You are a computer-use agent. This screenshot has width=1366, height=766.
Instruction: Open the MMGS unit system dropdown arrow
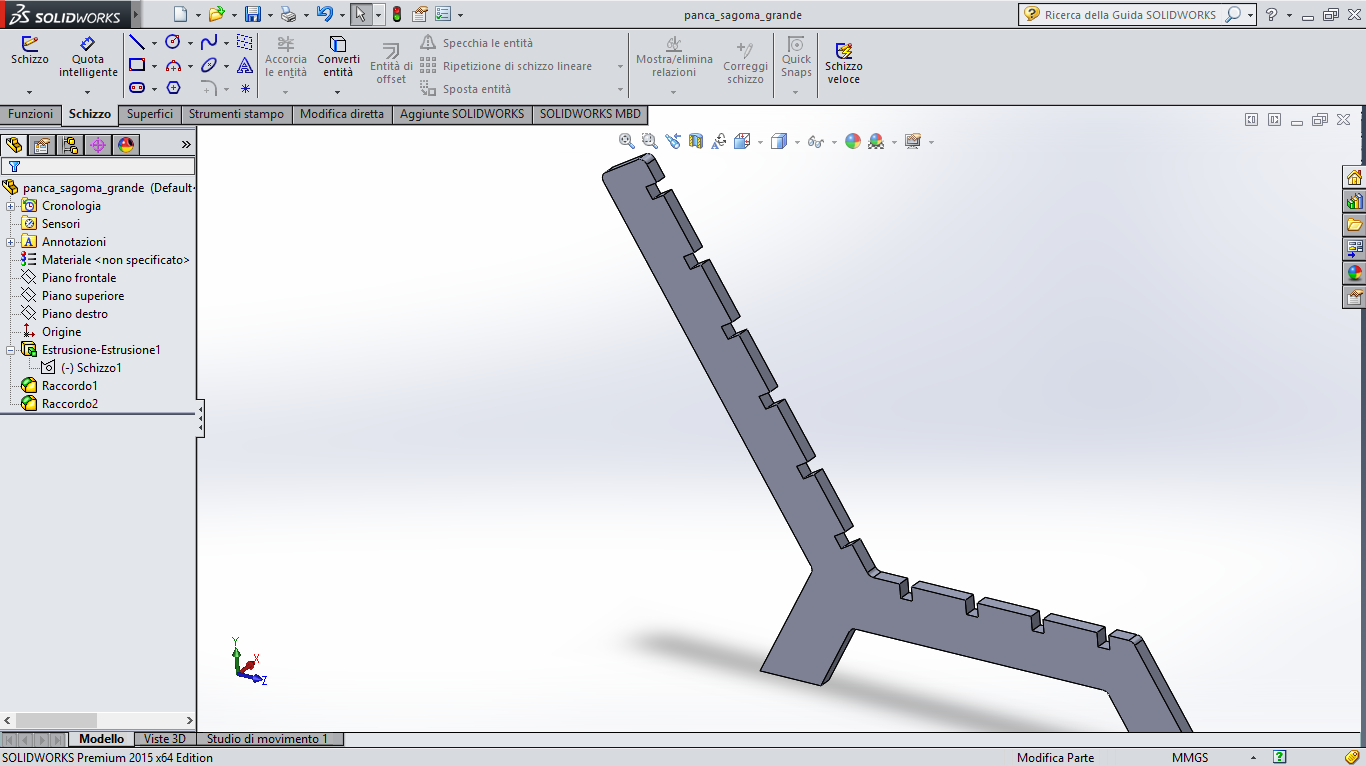click(1255, 757)
